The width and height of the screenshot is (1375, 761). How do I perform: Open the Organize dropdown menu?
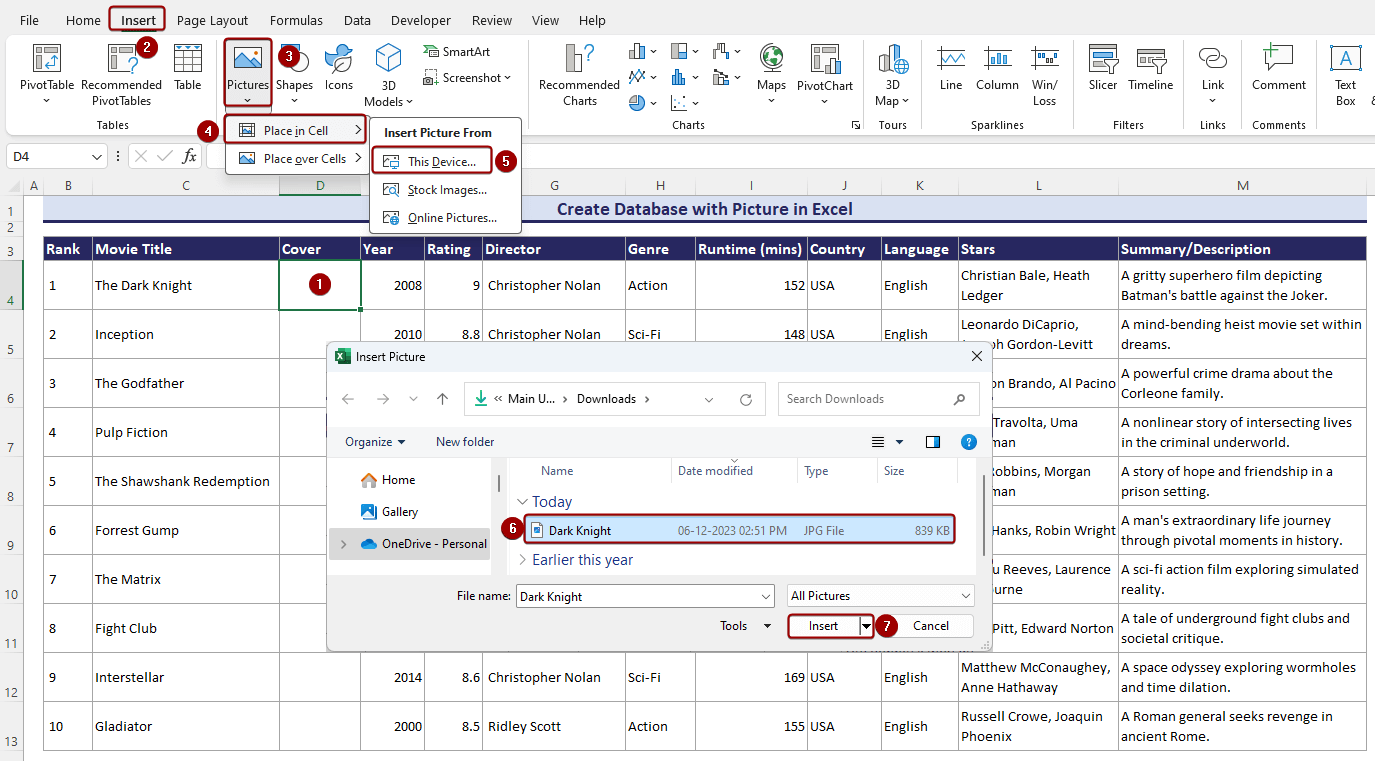point(375,442)
